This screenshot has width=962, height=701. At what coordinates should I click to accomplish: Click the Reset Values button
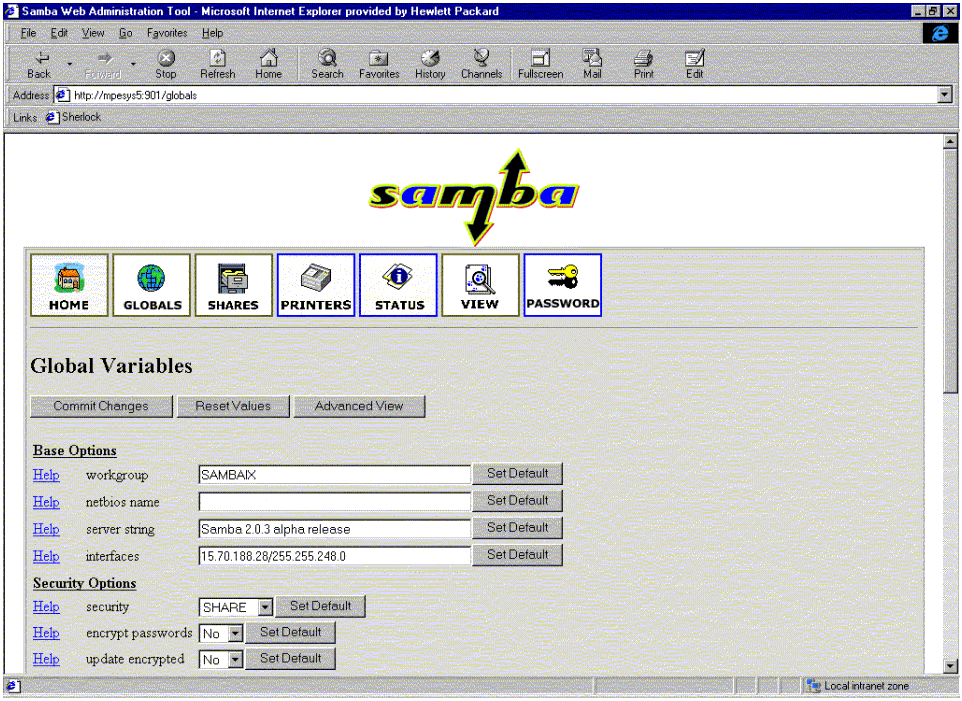coord(233,406)
